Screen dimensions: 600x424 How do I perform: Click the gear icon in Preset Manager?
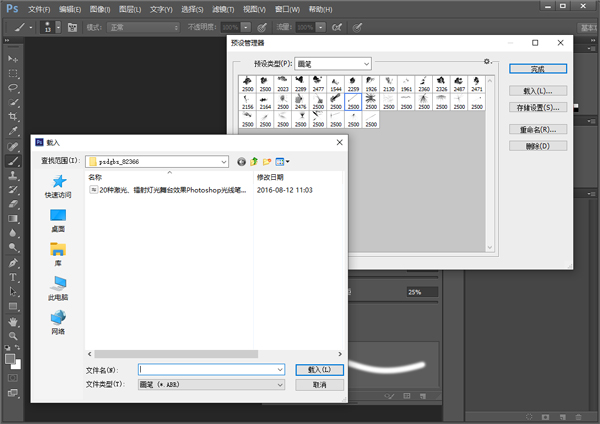(x=486, y=62)
